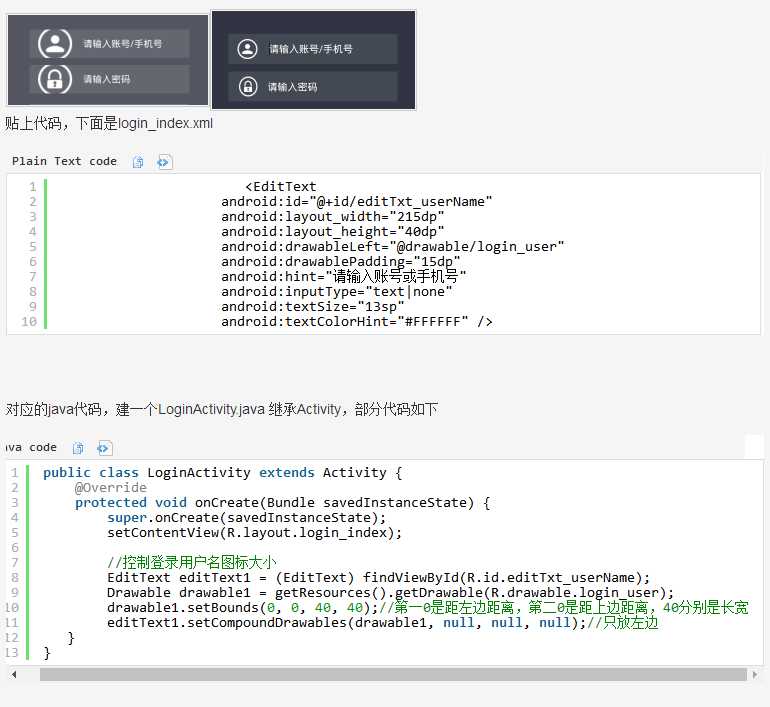Click the setContentView(R.layout.login_index) line
The image size is (770, 707).
254,533
